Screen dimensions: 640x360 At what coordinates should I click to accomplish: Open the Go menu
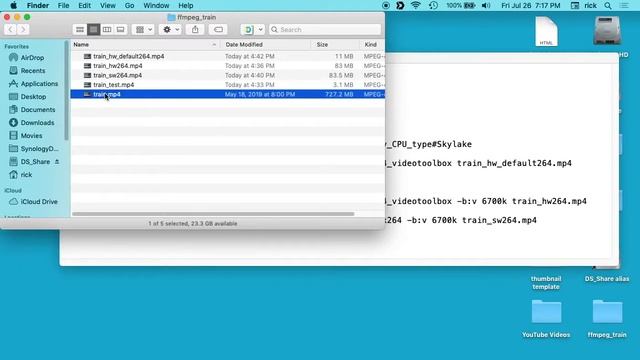click(x=129, y=6)
